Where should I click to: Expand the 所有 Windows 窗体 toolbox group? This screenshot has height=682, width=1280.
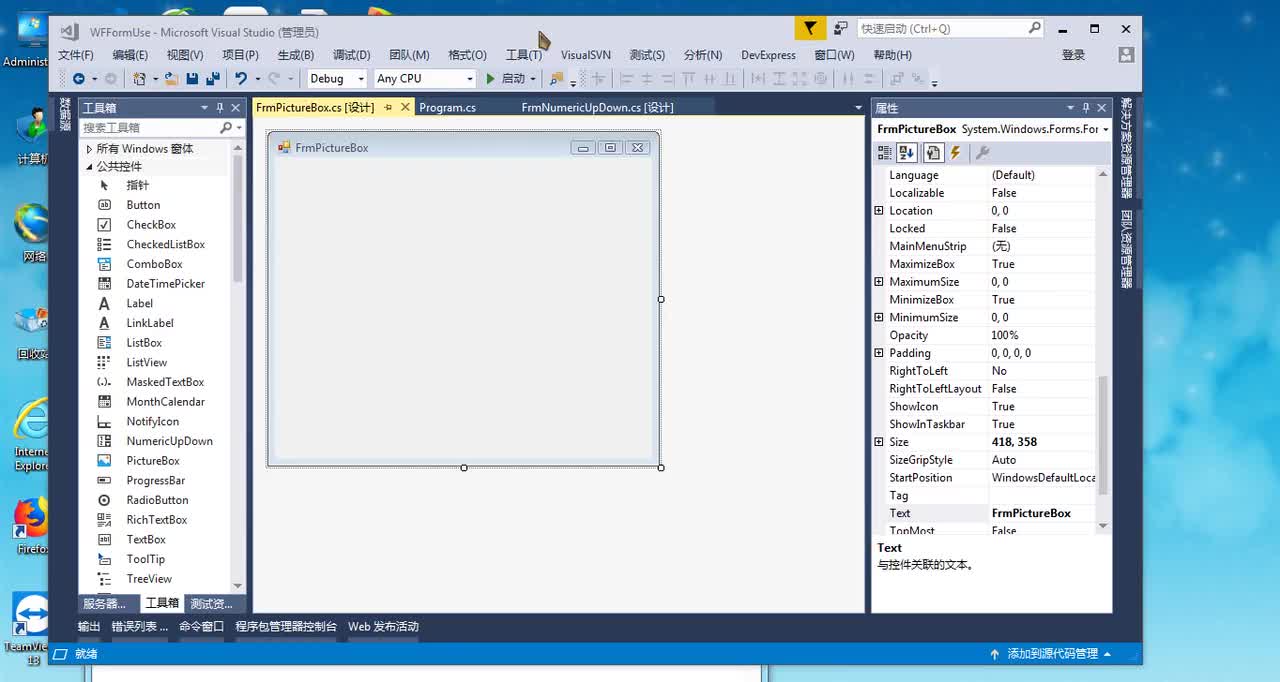coord(89,149)
